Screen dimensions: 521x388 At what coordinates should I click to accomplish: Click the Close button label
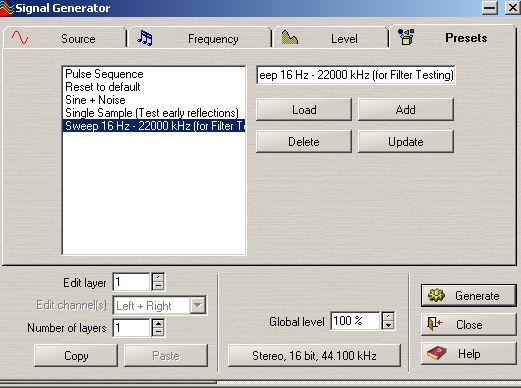click(x=469, y=325)
